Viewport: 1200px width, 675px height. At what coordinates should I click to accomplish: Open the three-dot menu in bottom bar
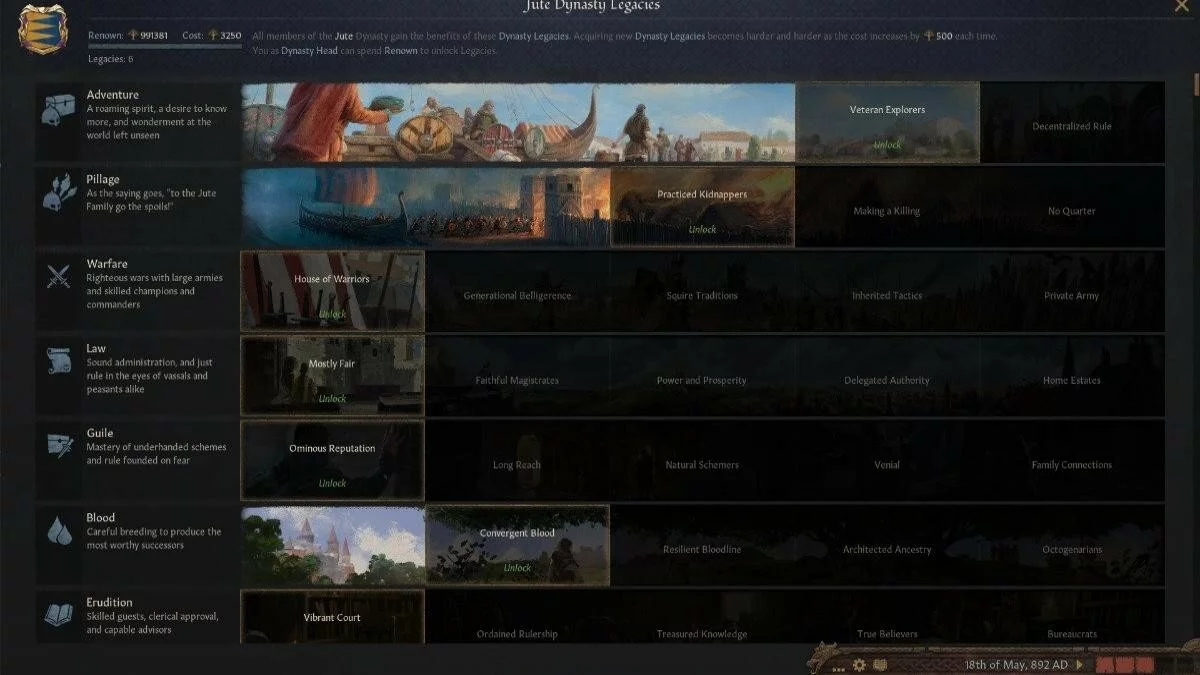click(838, 667)
